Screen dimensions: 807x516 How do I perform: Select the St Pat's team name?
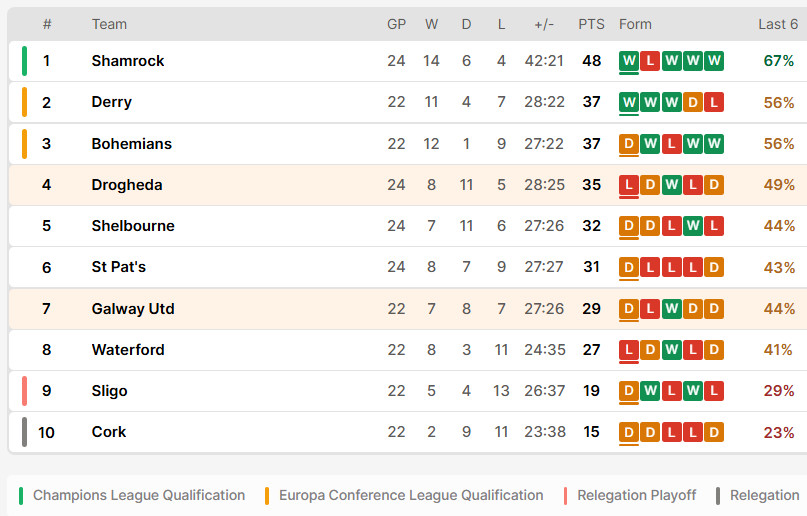[x=119, y=267]
